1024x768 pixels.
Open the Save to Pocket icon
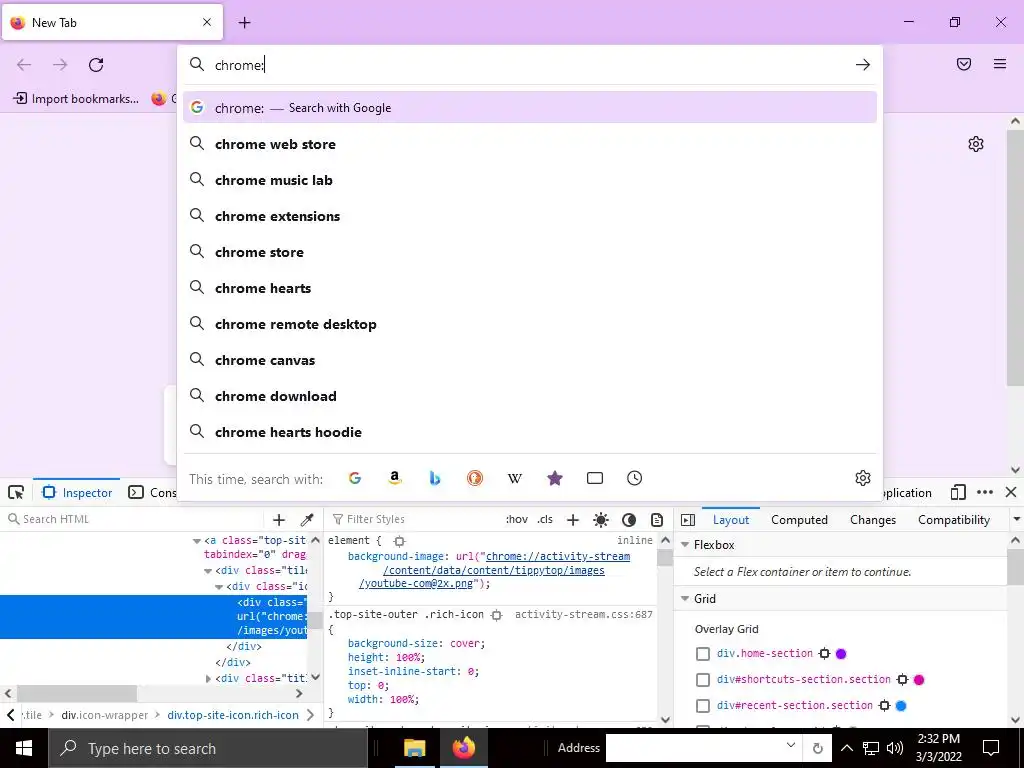click(964, 64)
